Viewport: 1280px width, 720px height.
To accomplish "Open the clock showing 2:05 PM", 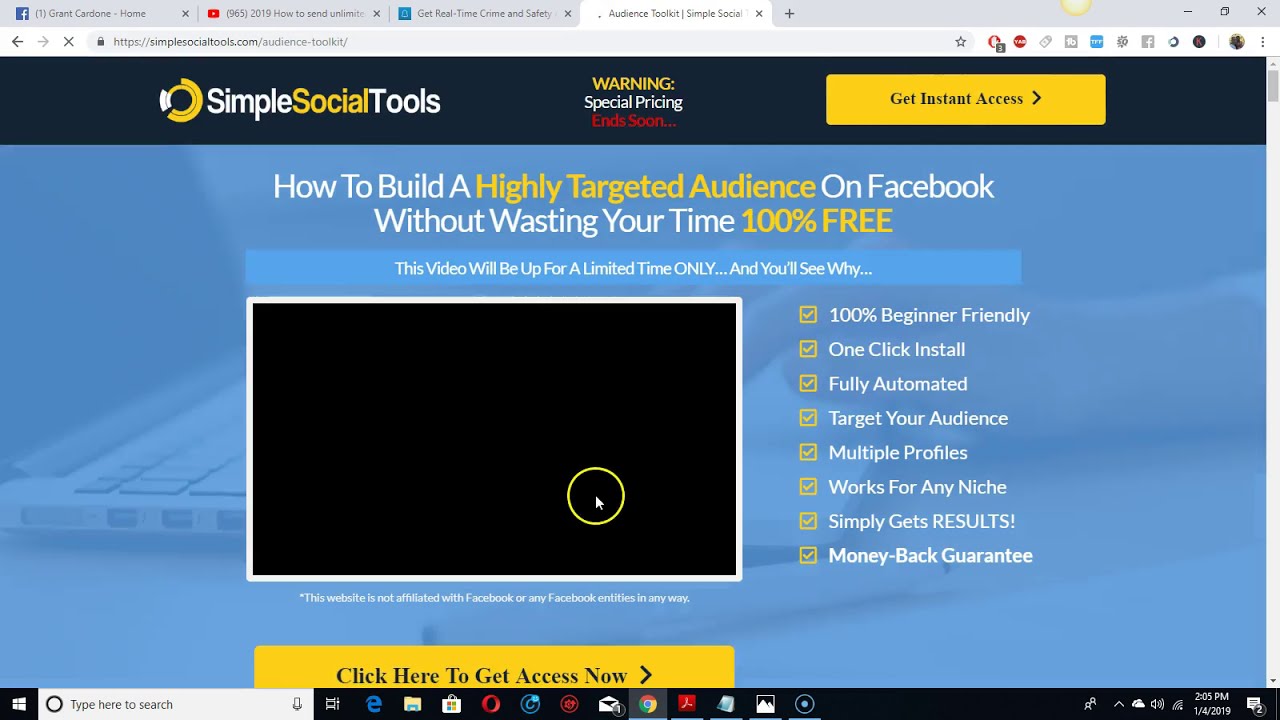I will pos(1211,704).
